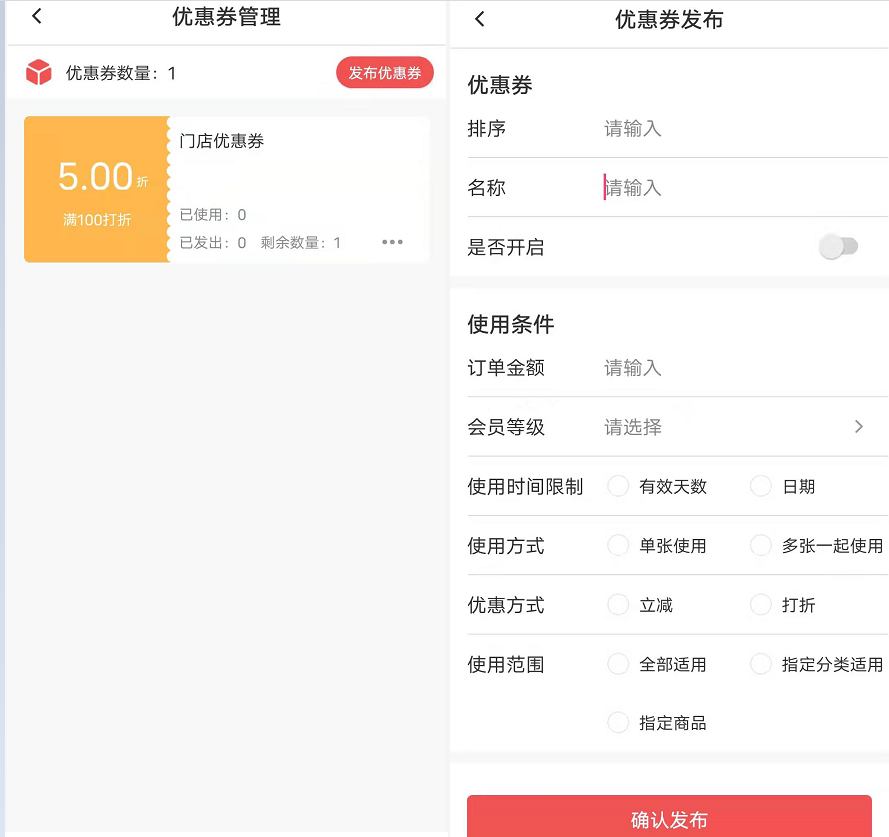Open the 会员等级 请选择 field
The height and width of the screenshot is (837, 889).
tap(633, 427)
